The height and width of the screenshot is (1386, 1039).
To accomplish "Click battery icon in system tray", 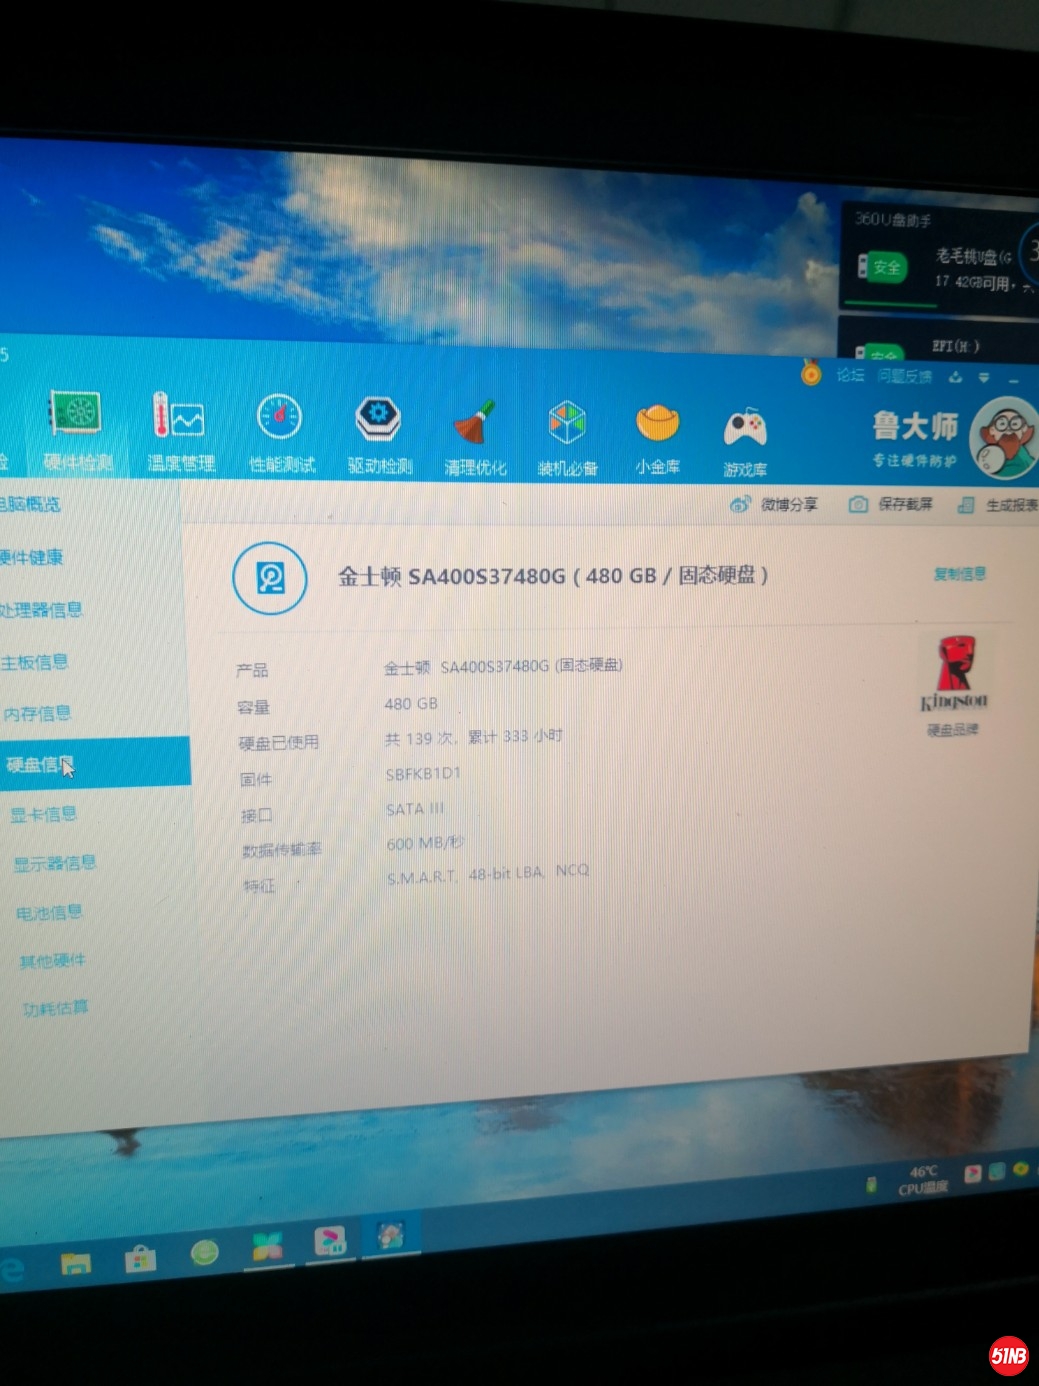I will click(x=871, y=1185).
